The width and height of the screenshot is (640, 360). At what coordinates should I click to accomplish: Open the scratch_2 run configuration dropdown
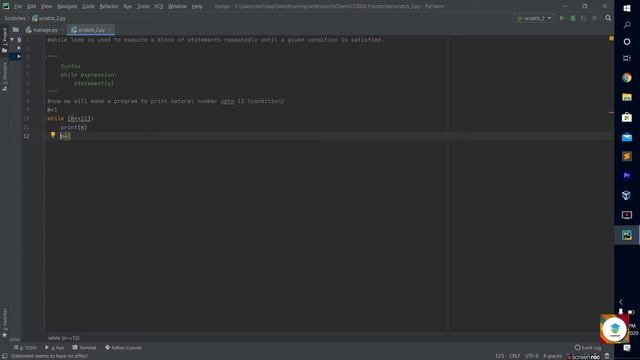point(534,18)
